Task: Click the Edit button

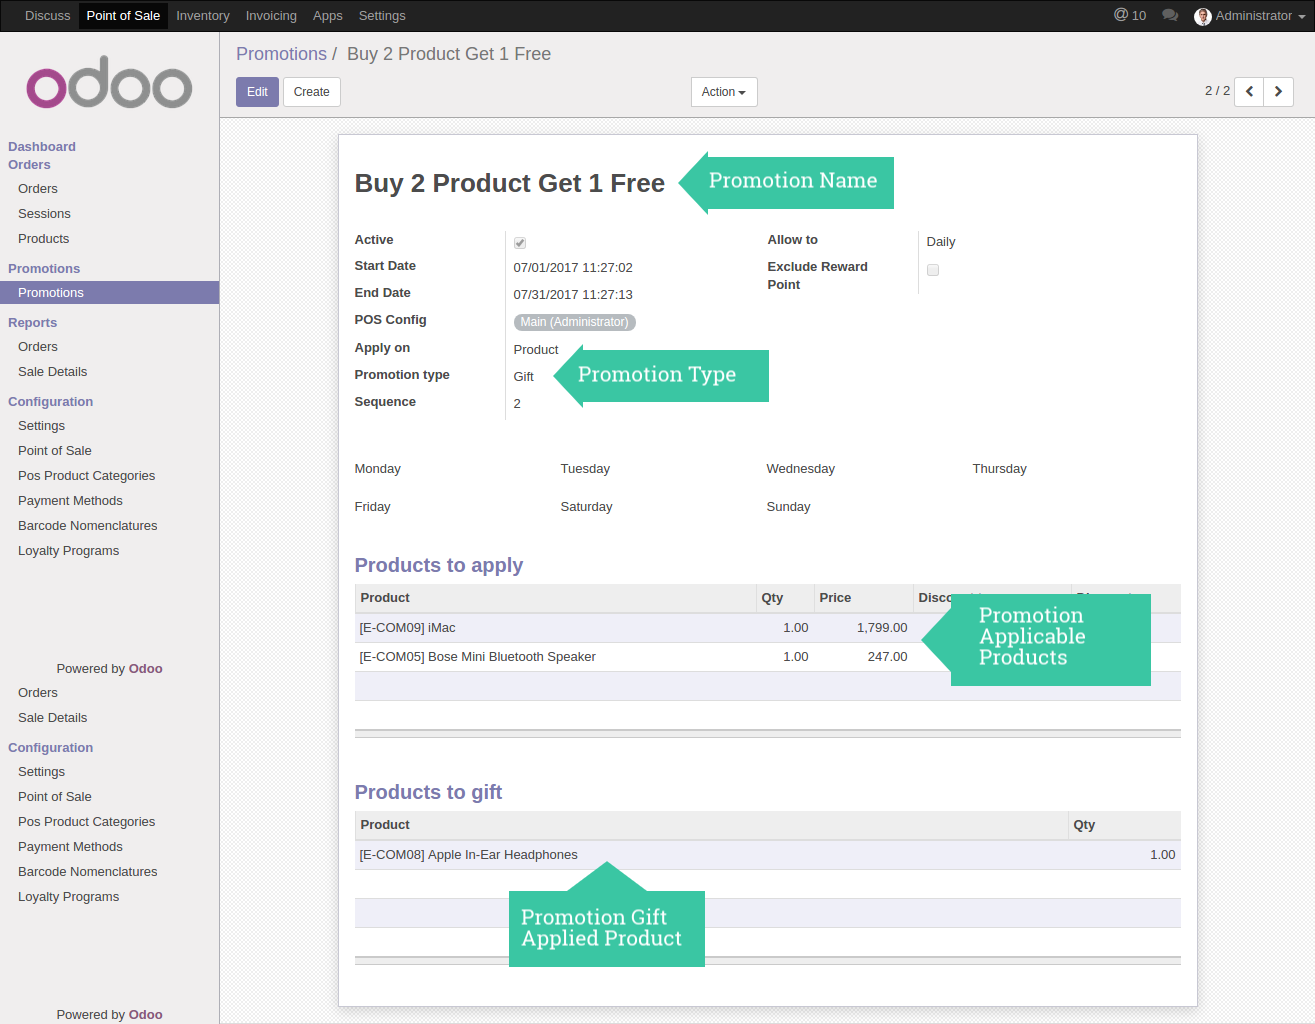Action: pyautogui.click(x=257, y=92)
